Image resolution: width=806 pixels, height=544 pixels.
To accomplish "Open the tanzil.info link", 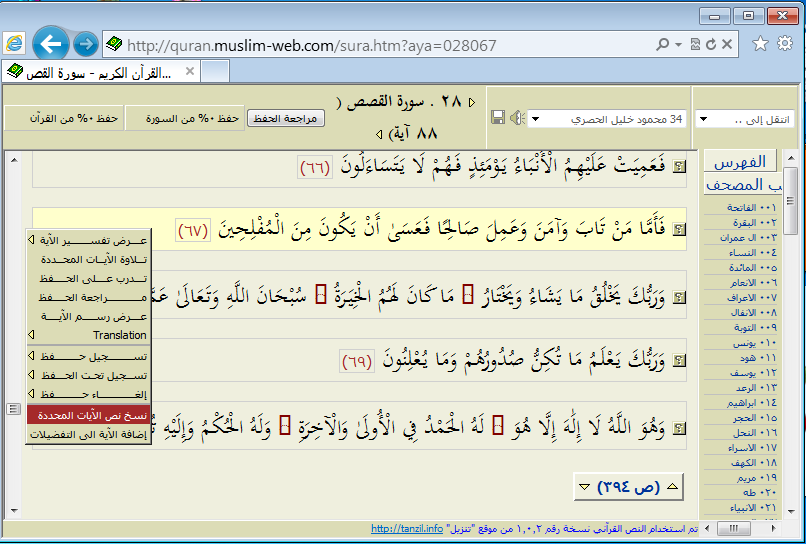I will click(407, 529).
